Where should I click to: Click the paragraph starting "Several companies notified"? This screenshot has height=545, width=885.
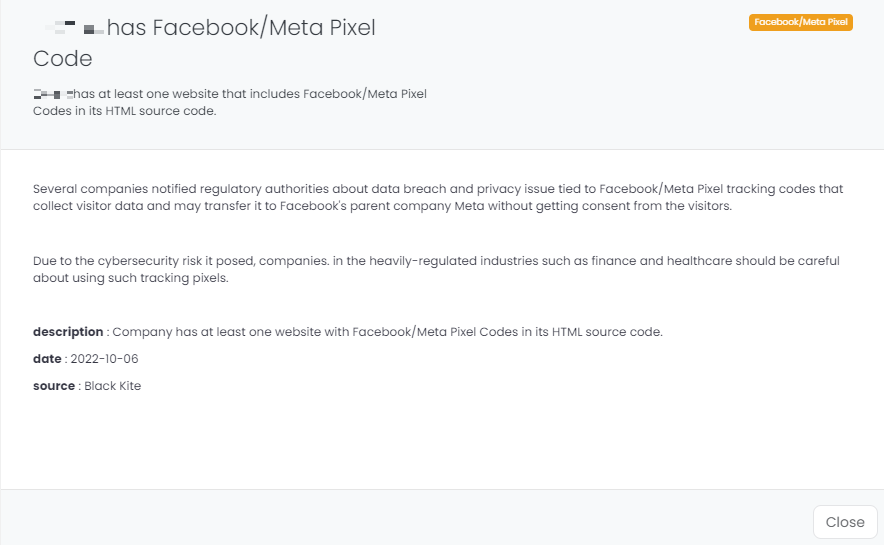(x=438, y=189)
